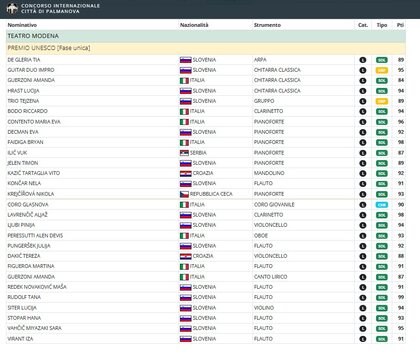Click the name PUNGERŠEK JULIJA

[29, 246]
